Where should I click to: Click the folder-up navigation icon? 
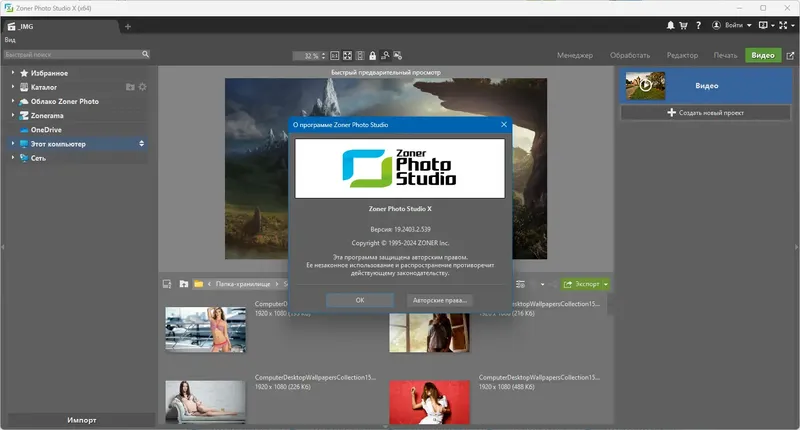pos(184,284)
